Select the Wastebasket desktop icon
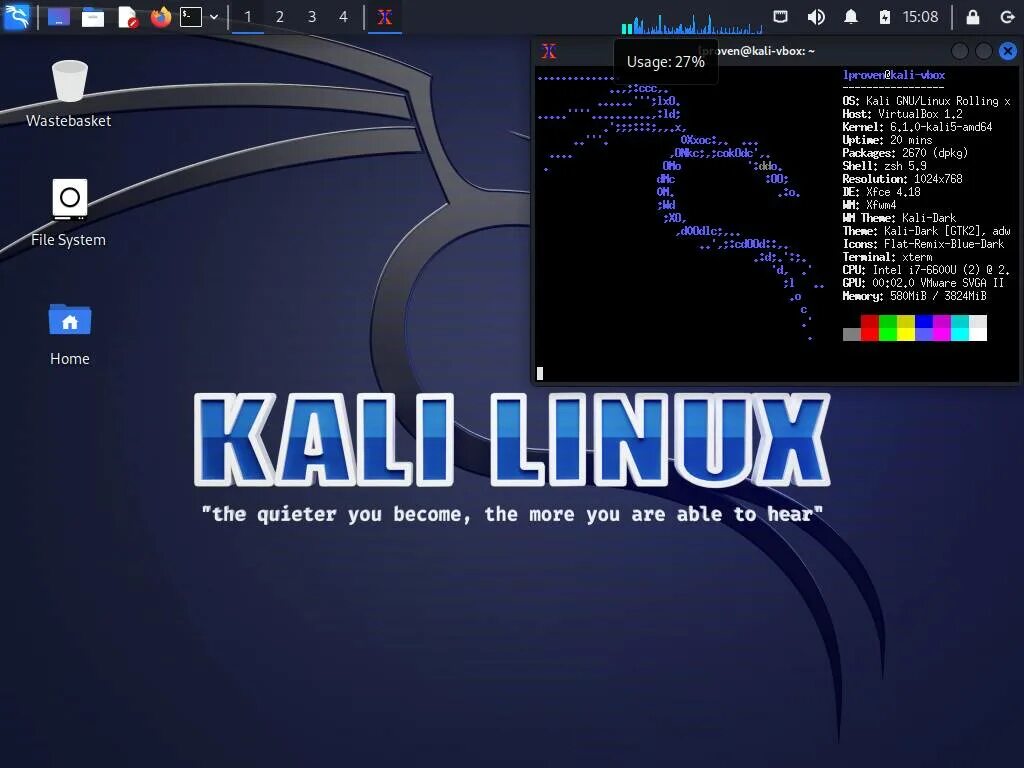Image resolution: width=1024 pixels, height=768 pixels. (x=69, y=93)
